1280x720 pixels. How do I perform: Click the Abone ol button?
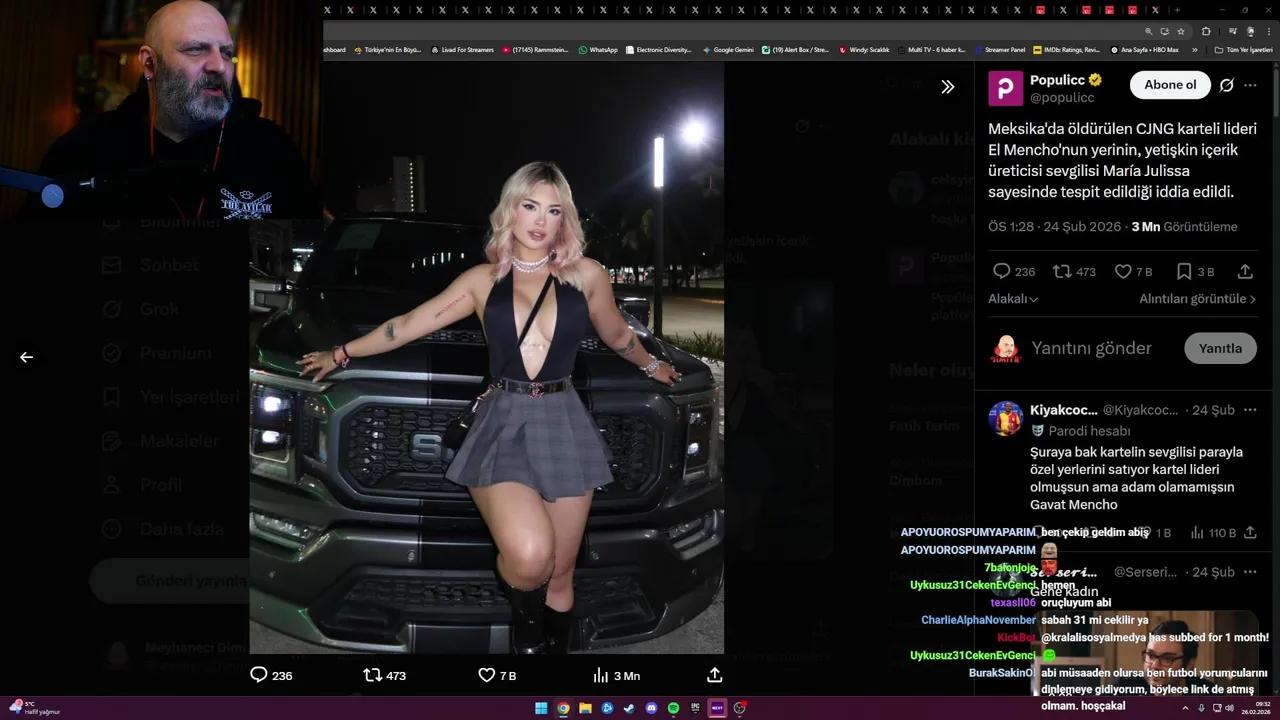[x=1170, y=85]
